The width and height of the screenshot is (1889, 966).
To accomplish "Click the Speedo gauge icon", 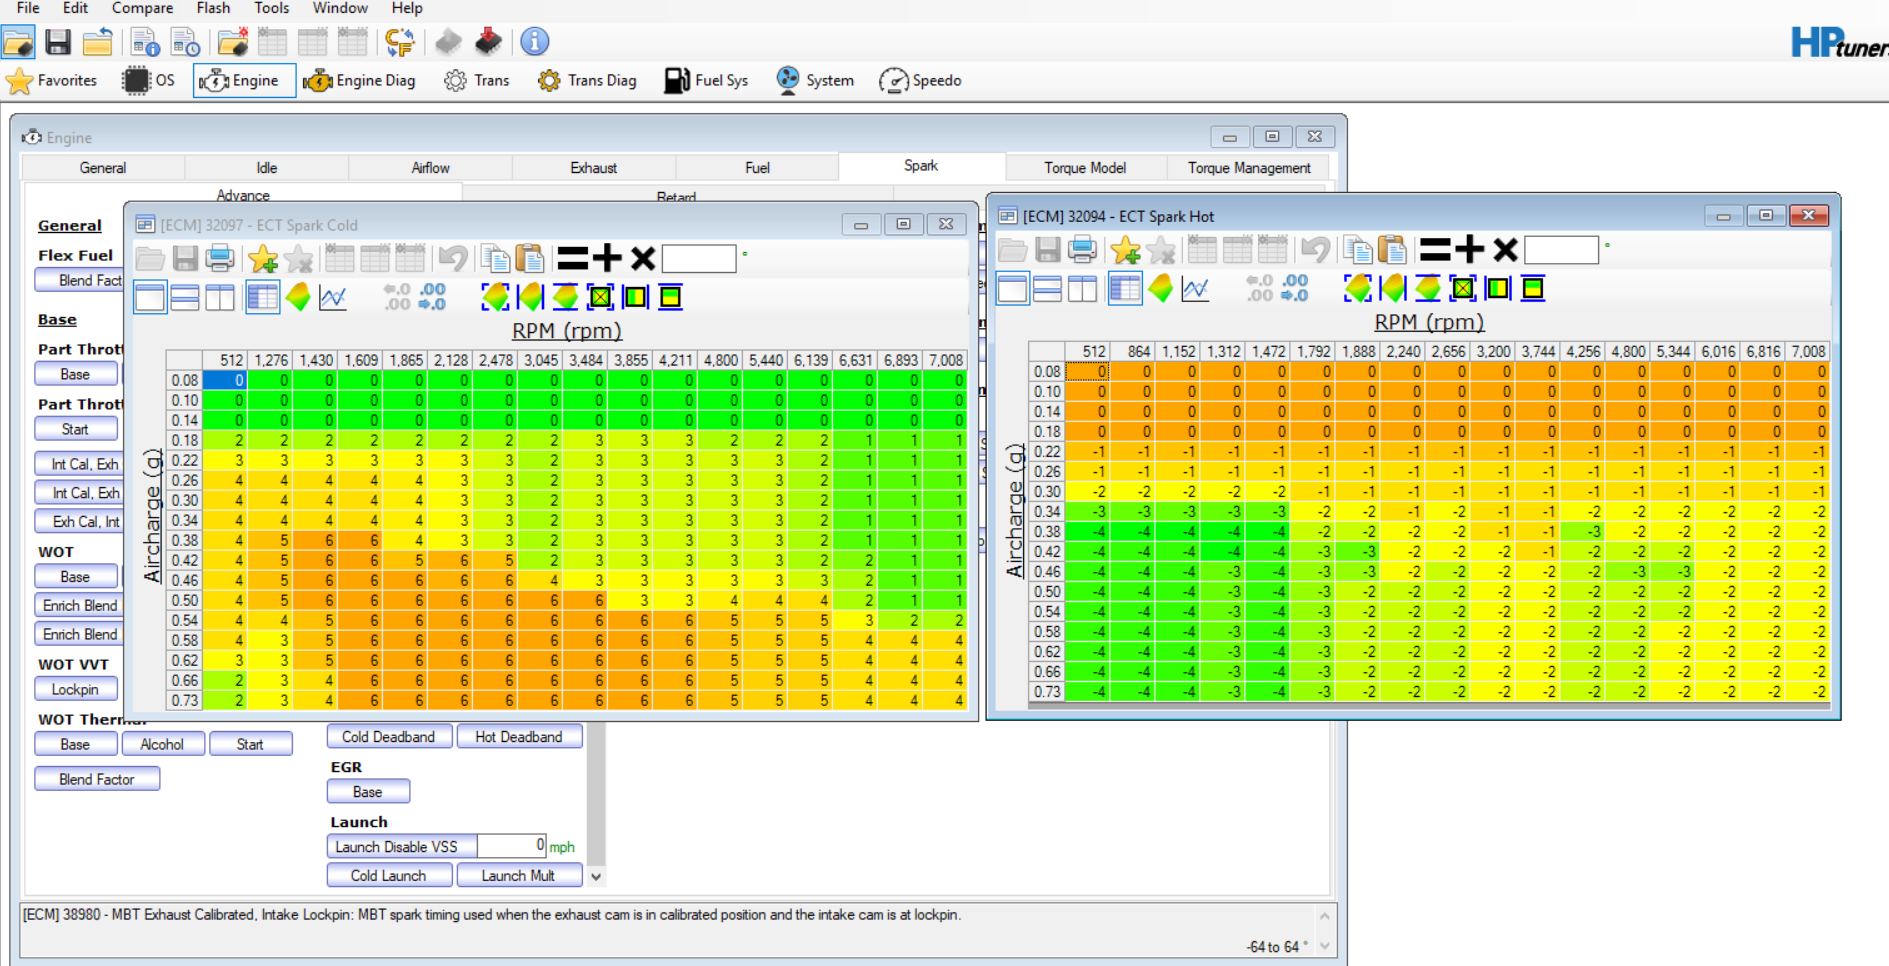I will click(x=893, y=81).
